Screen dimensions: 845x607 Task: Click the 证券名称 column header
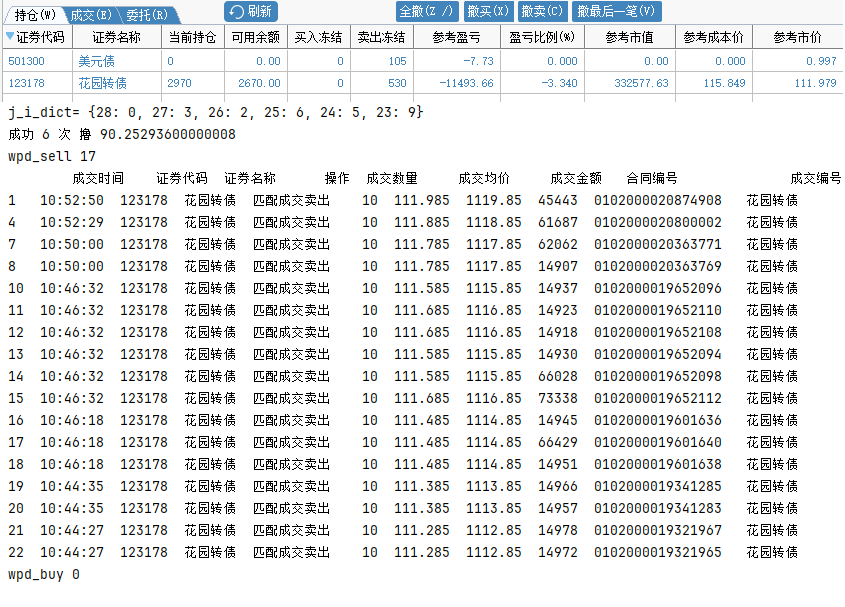pos(116,37)
